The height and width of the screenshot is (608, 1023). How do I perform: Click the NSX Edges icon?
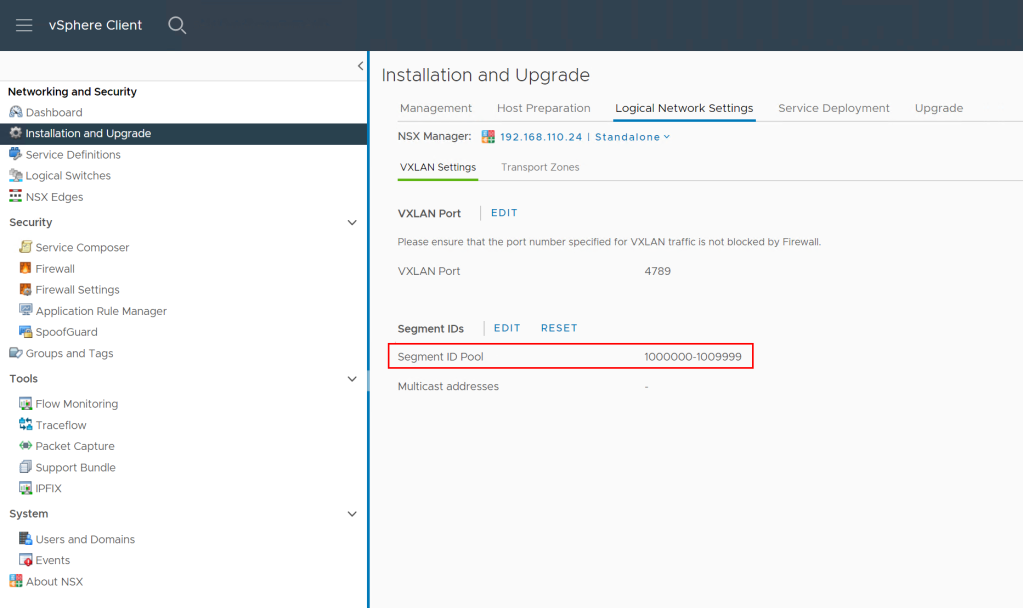pyautogui.click(x=15, y=197)
